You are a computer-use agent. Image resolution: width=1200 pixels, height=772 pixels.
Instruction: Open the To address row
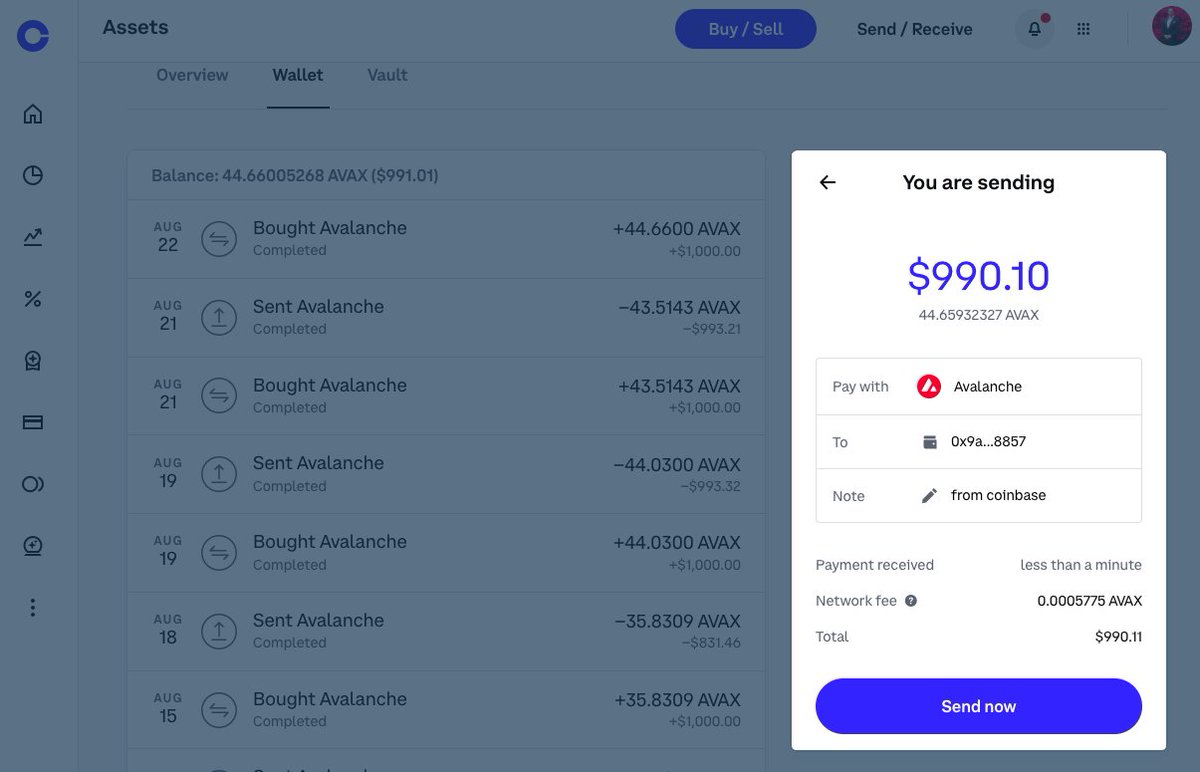click(x=979, y=442)
